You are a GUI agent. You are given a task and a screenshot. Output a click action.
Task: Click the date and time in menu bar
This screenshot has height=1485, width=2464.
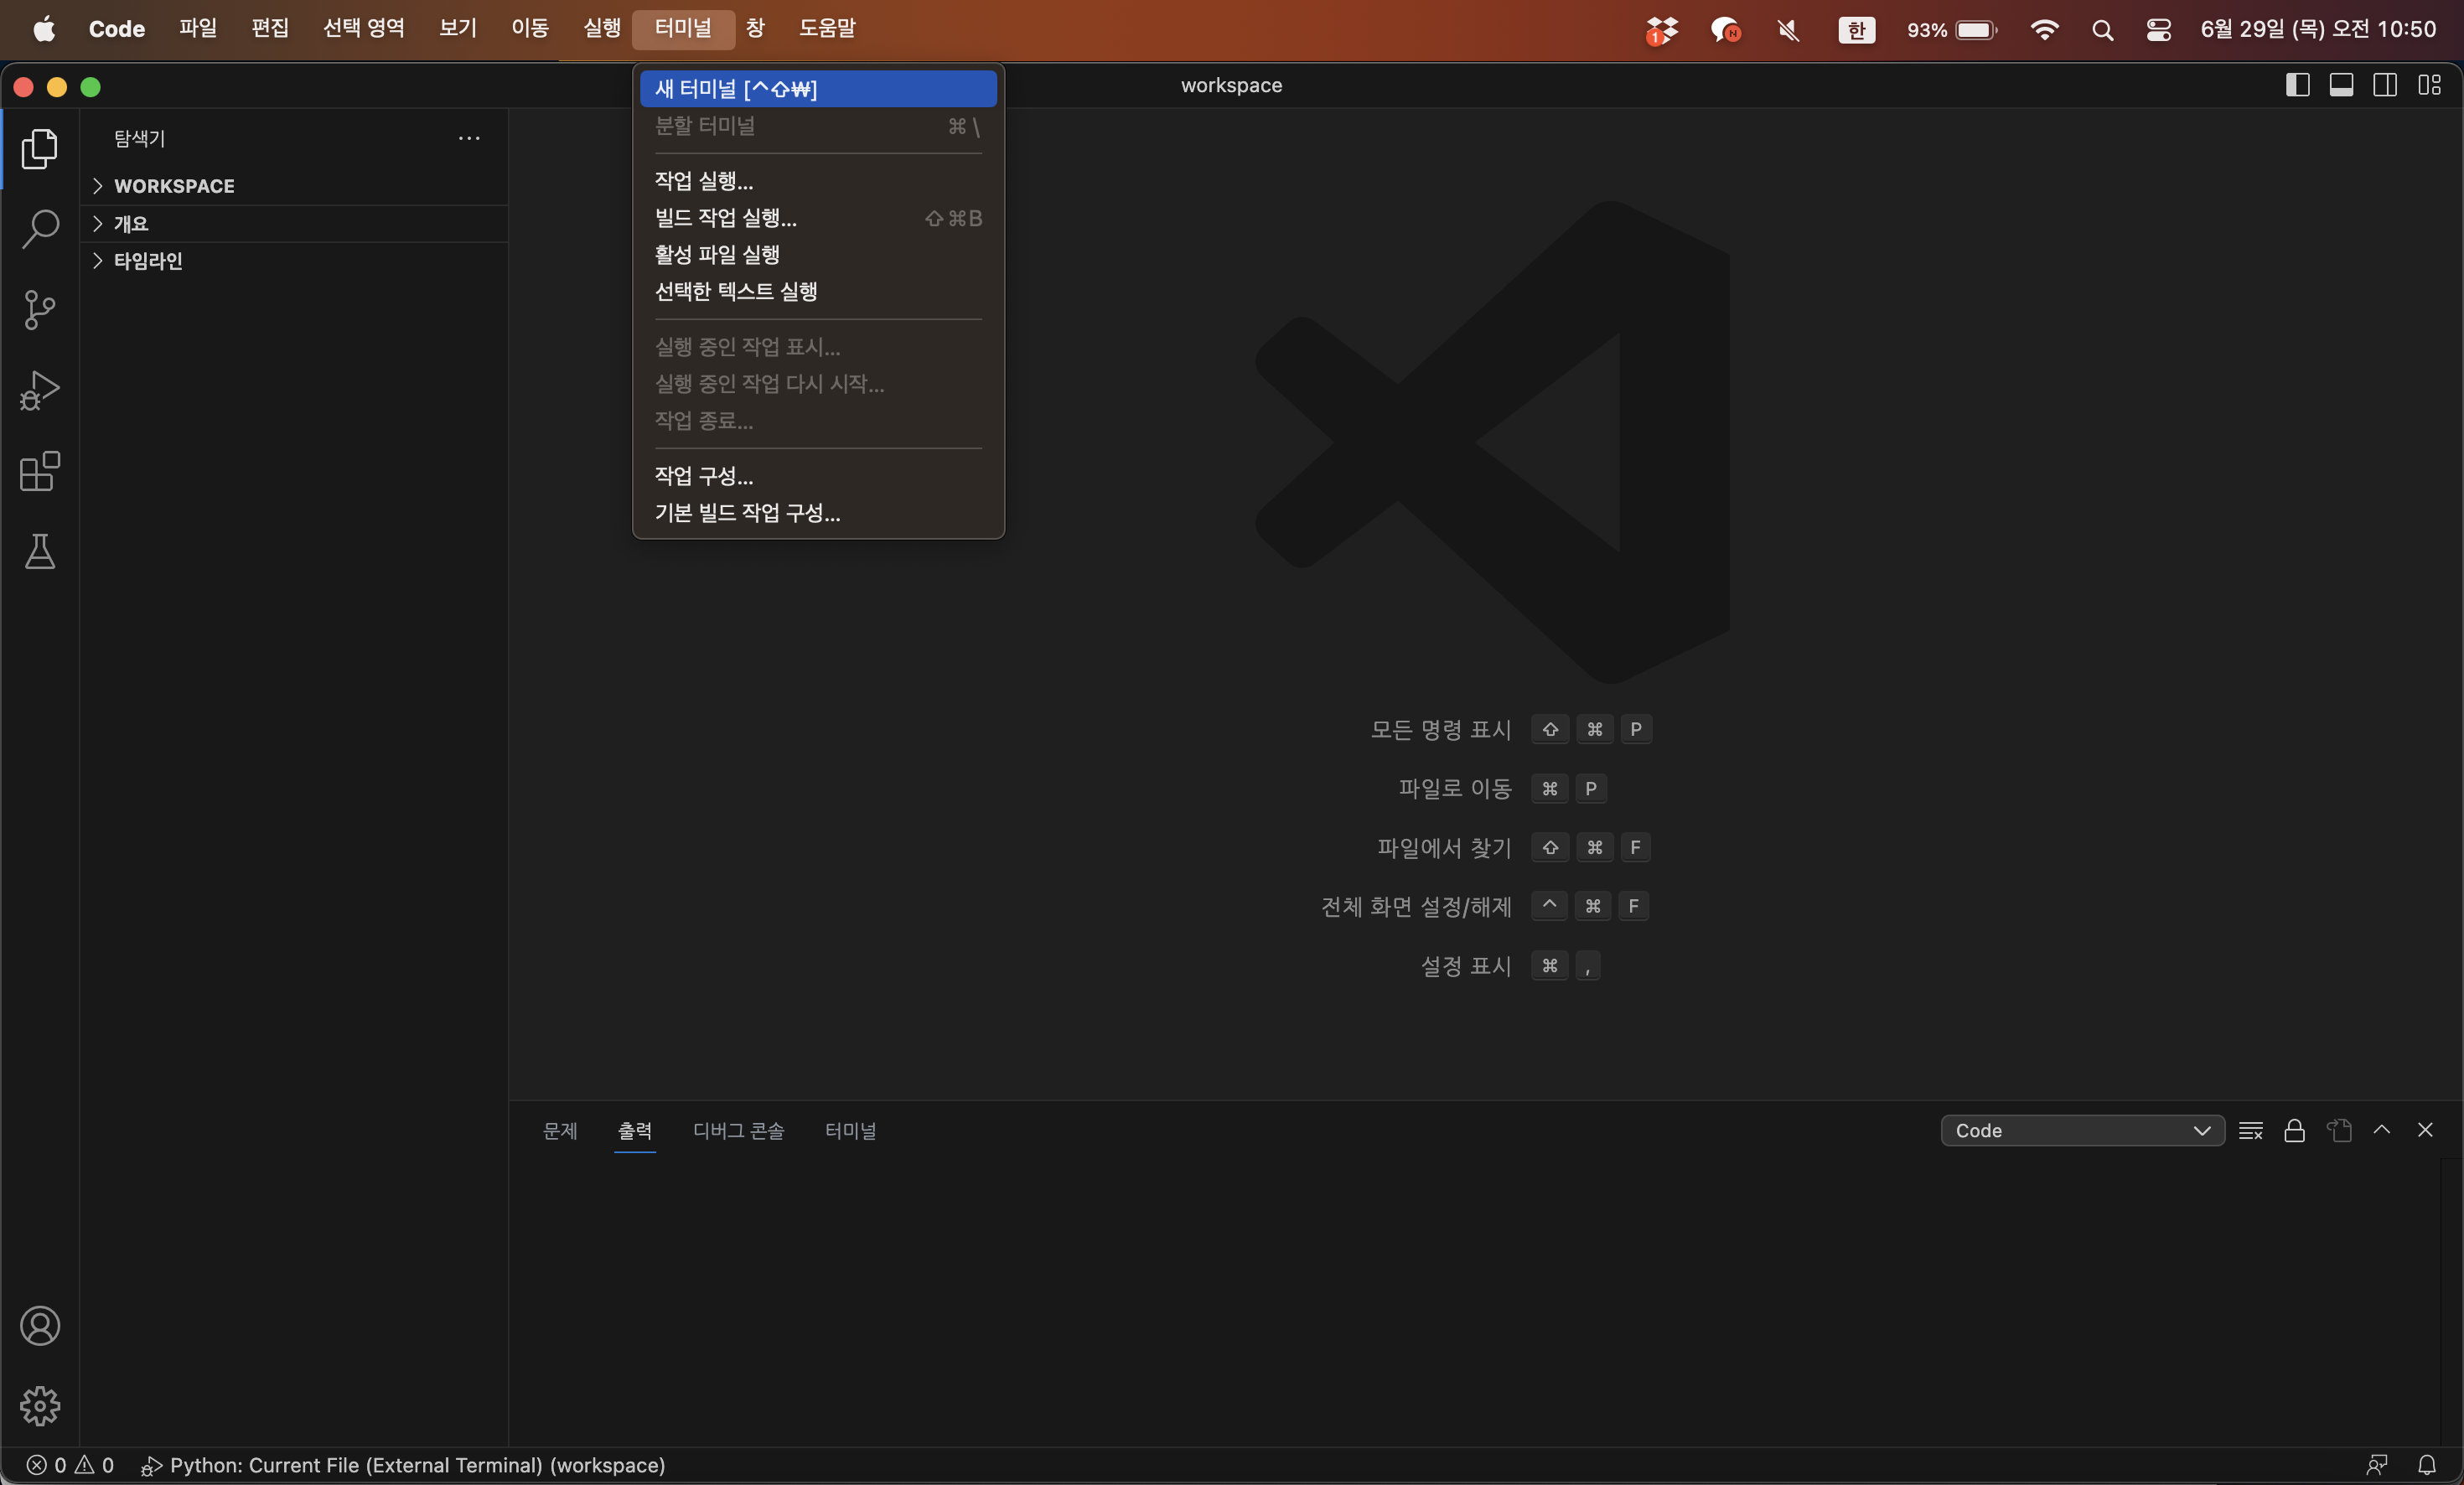[x=2318, y=29]
